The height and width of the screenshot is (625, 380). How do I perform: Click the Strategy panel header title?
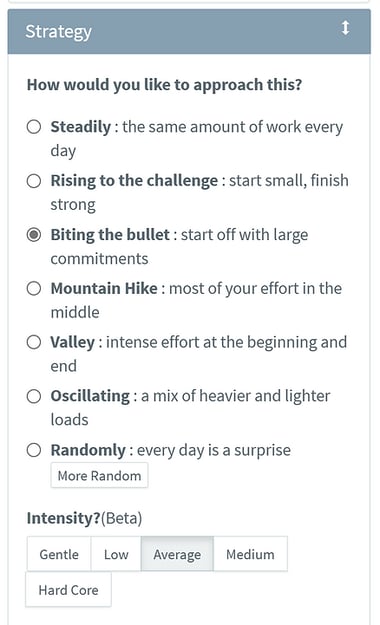pyautogui.click(x=59, y=32)
